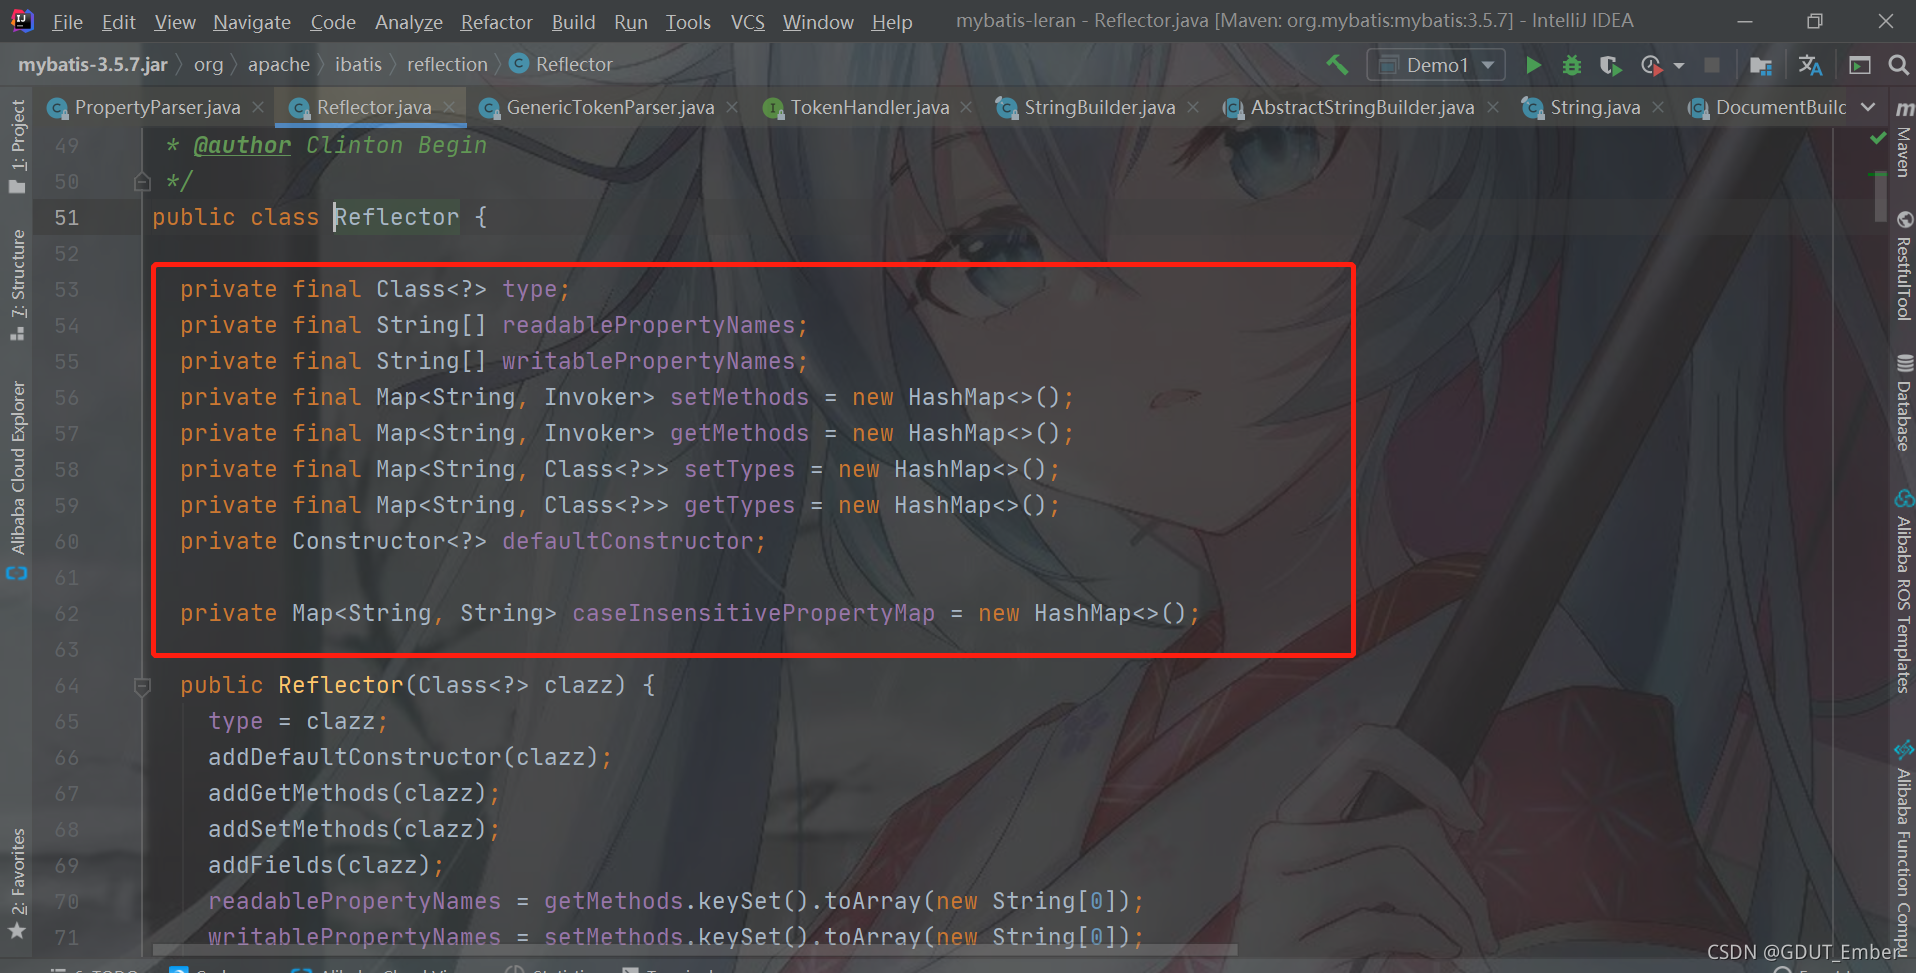Start debugging with the green bug icon
1916x973 pixels.
(x=1572, y=65)
